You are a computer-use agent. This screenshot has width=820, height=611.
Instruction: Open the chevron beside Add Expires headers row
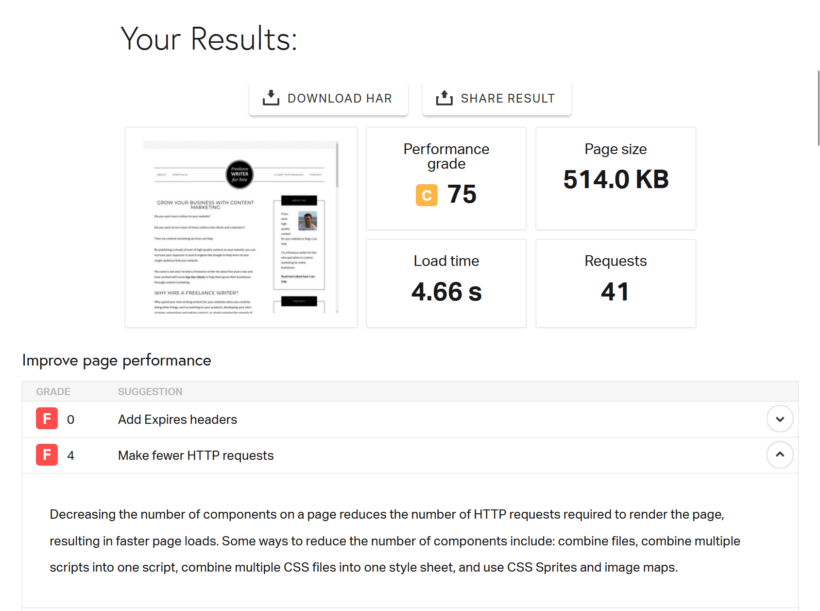point(779,418)
